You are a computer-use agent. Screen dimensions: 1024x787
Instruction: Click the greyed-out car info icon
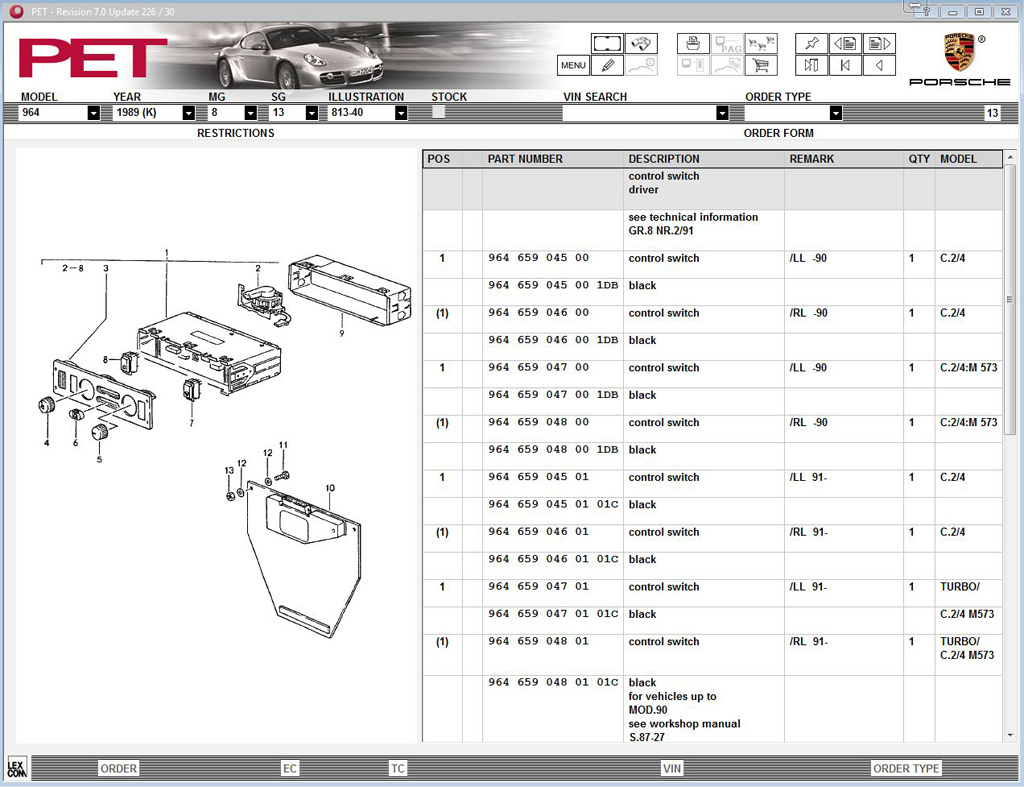click(641, 65)
